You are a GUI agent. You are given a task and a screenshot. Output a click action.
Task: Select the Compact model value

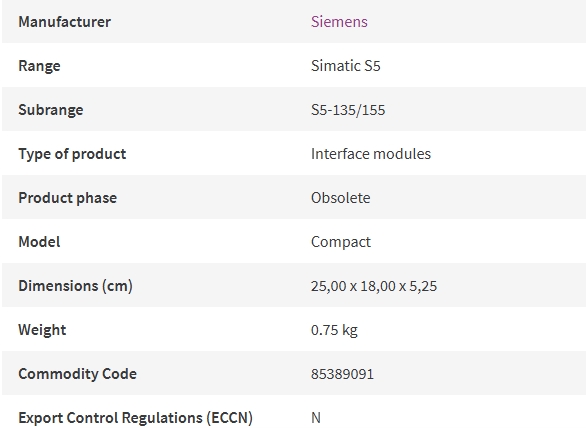click(x=341, y=242)
